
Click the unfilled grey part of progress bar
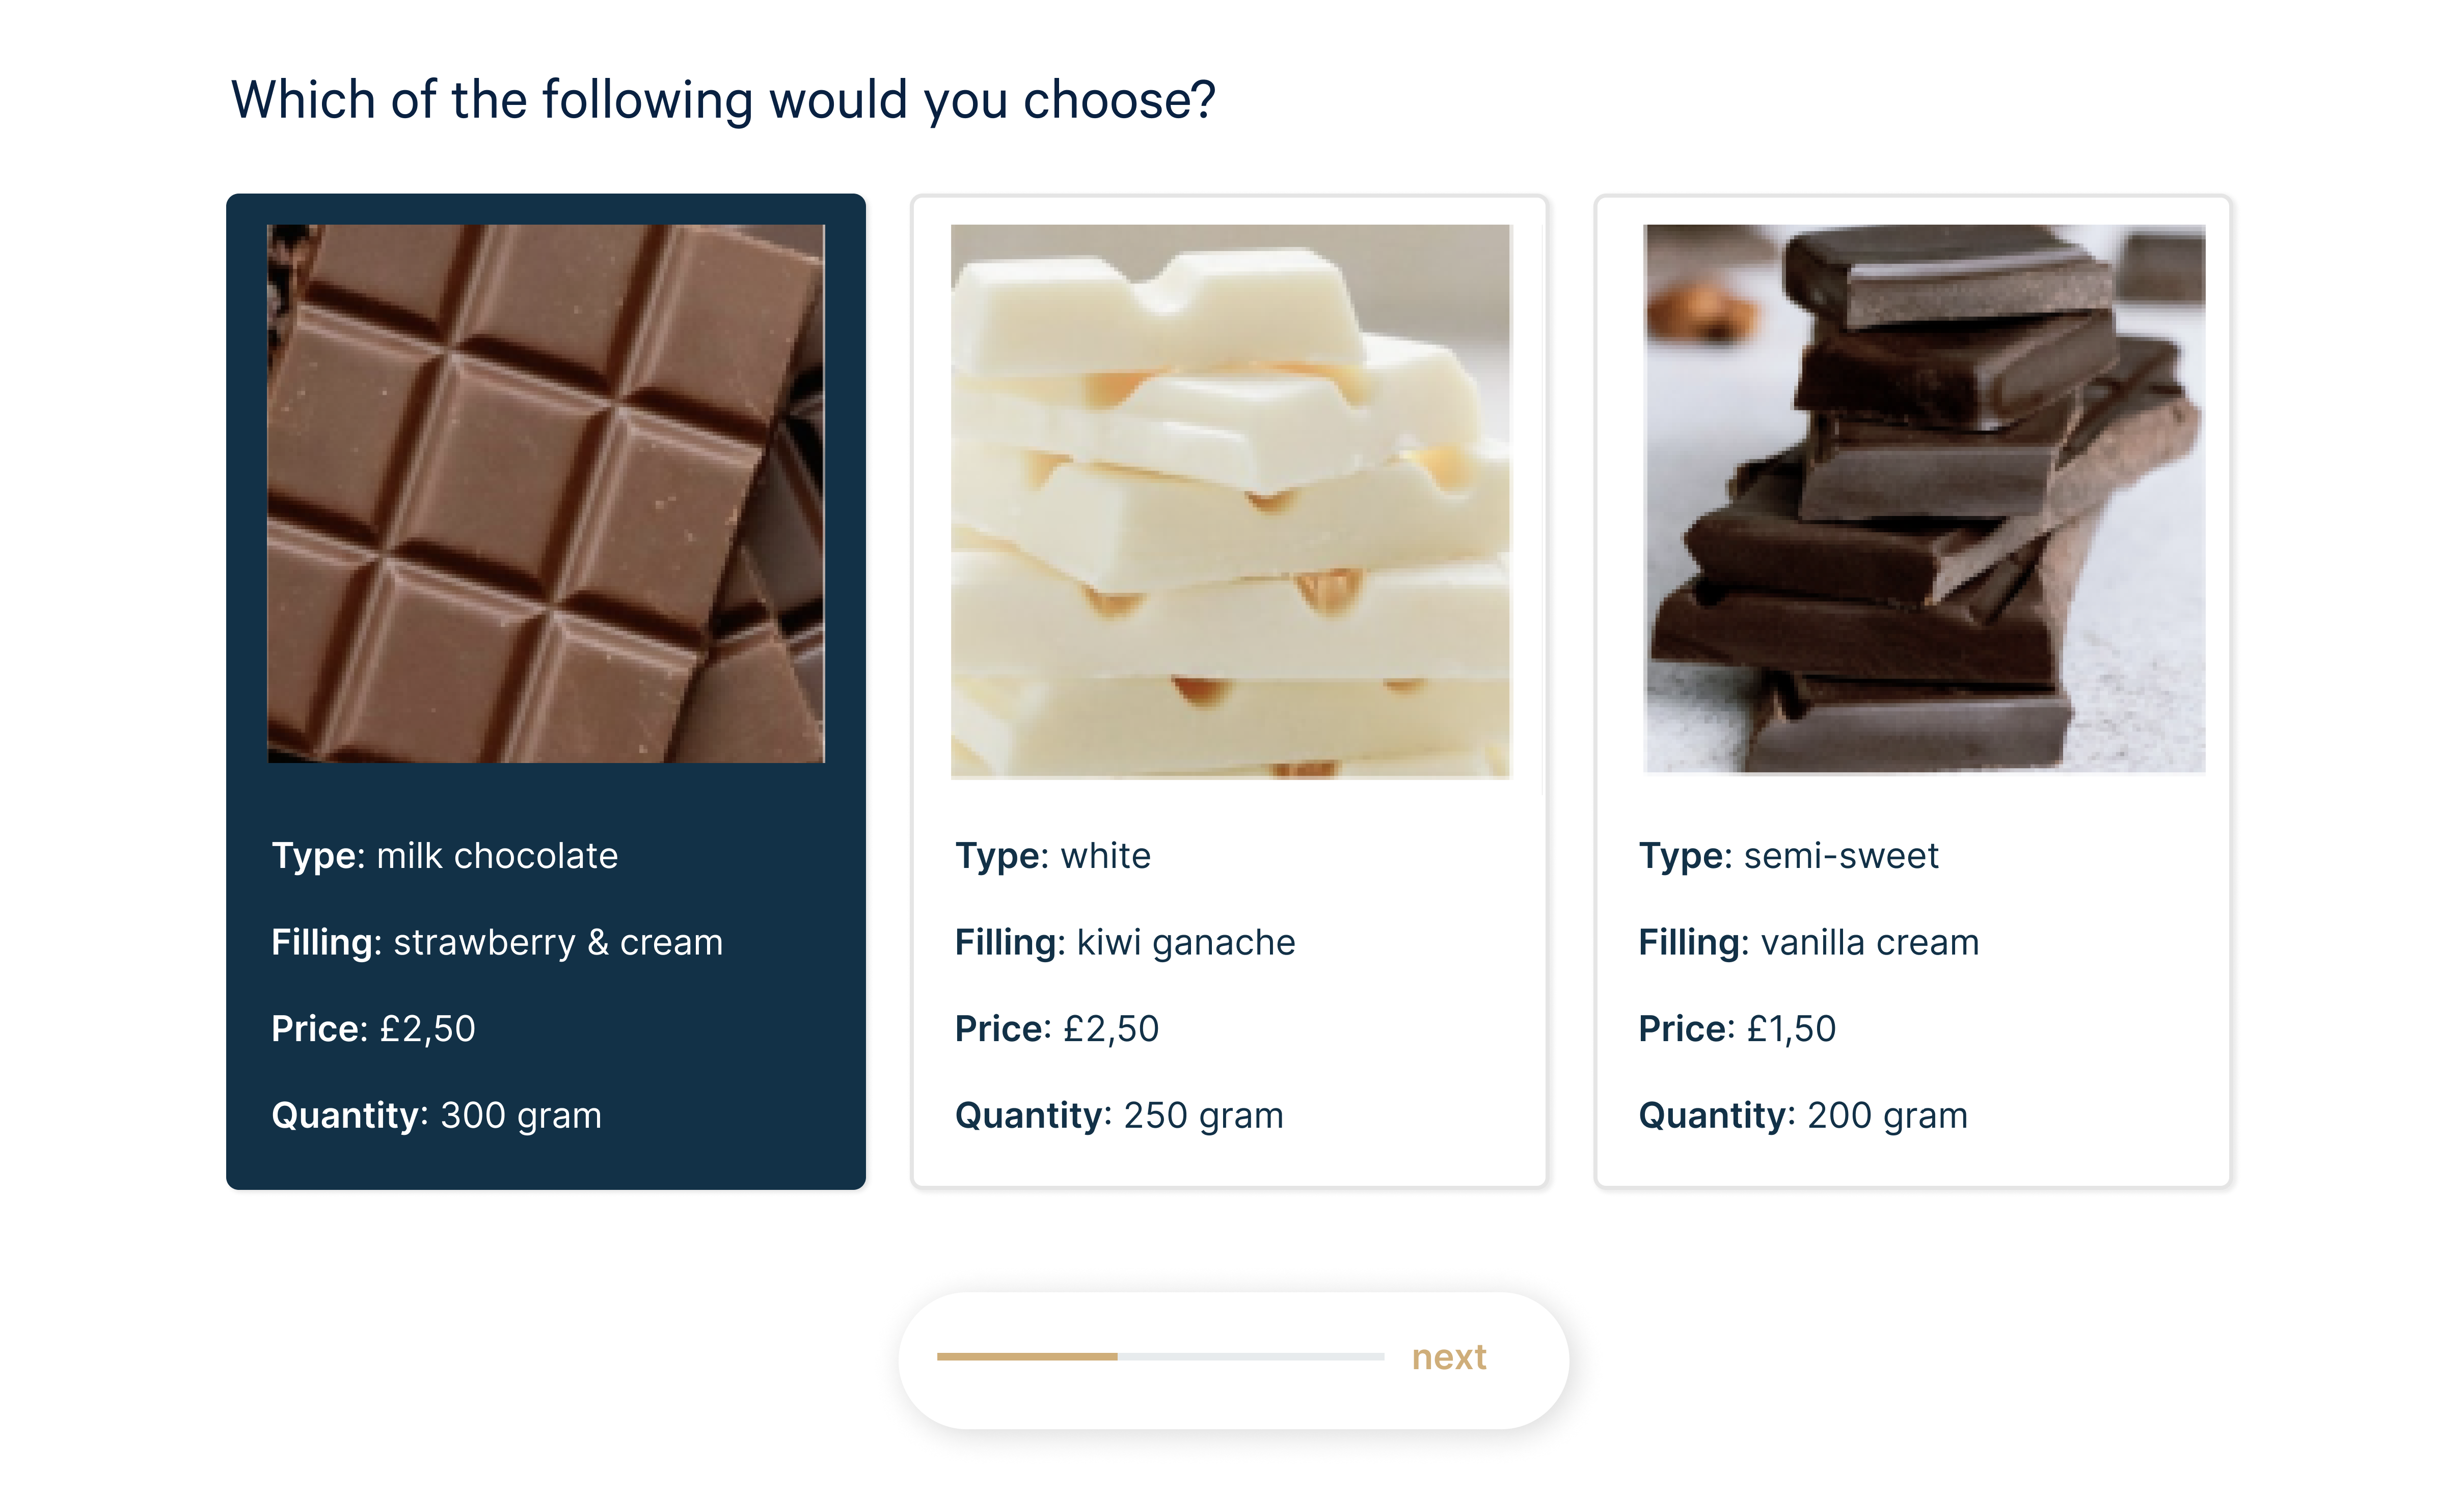[x=1250, y=1357]
